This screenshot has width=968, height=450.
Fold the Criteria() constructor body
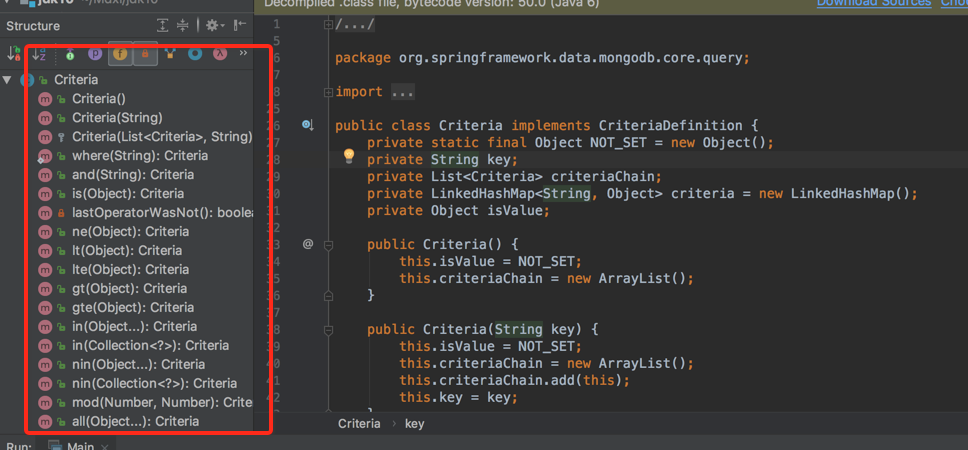pos(328,244)
